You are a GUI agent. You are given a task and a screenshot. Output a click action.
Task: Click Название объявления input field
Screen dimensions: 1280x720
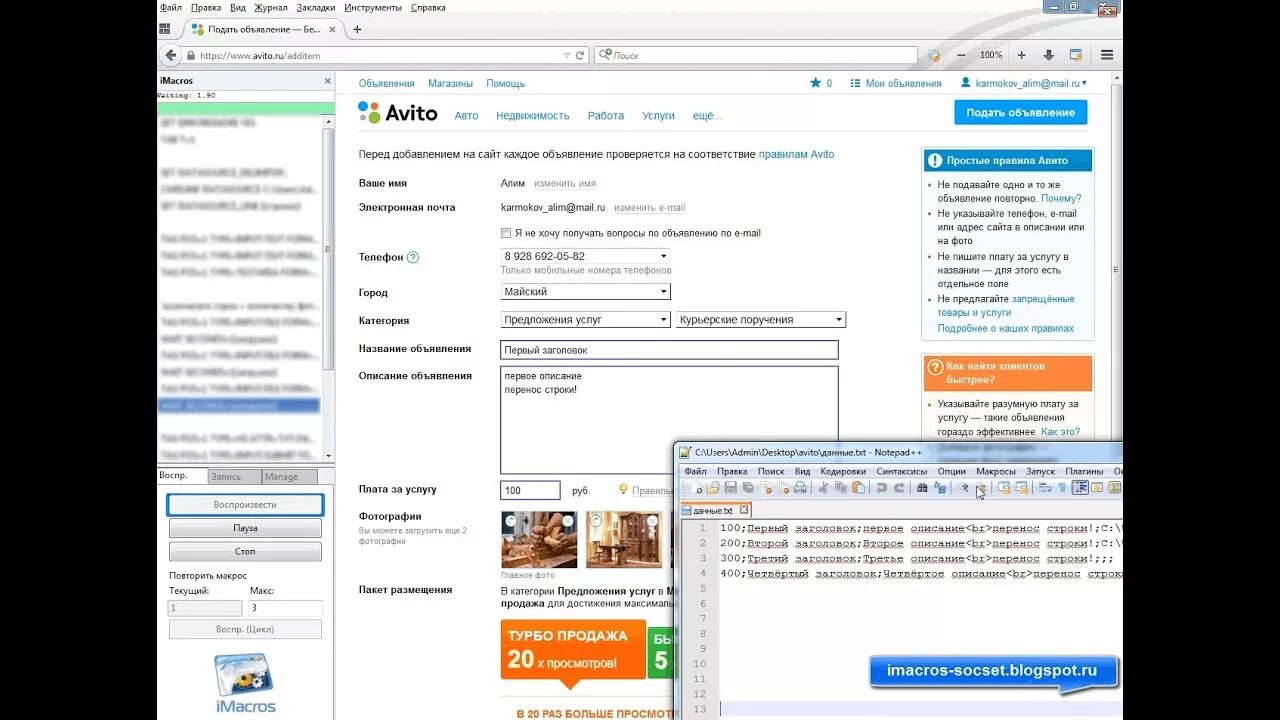(x=669, y=350)
